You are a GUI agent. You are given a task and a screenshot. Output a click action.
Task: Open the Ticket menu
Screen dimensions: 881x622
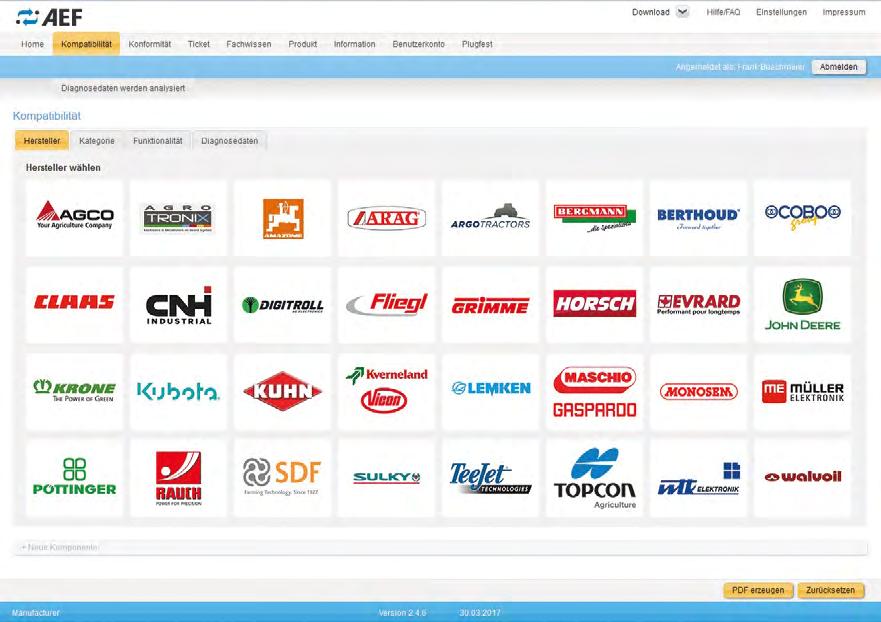tap(198, 44)
